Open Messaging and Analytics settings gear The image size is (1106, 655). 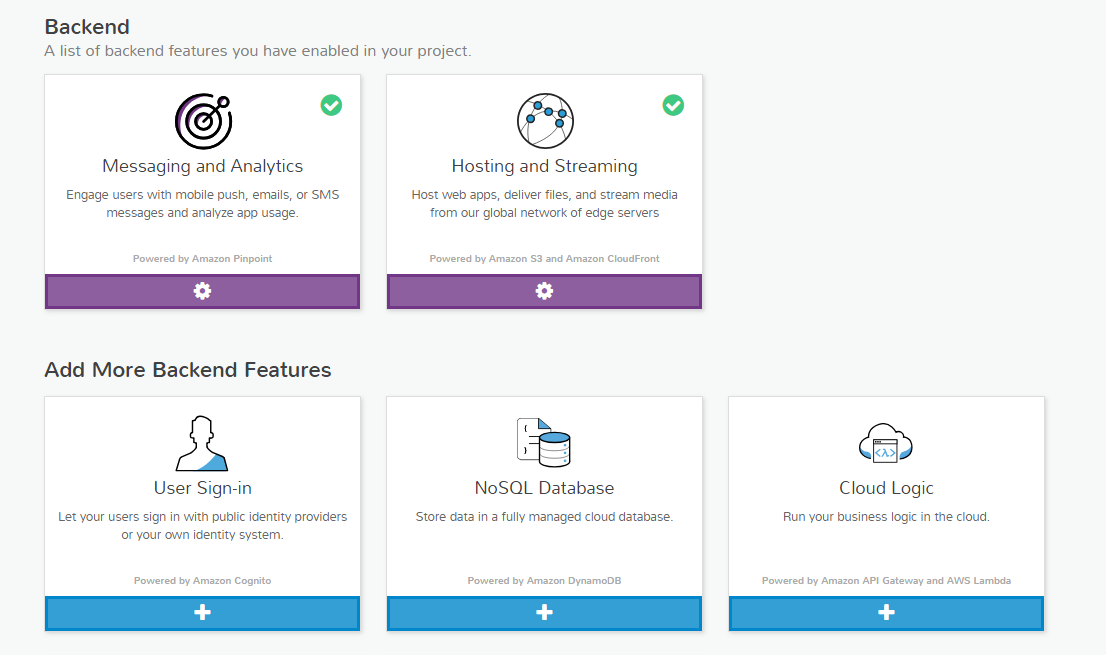(x=202, y=291)
